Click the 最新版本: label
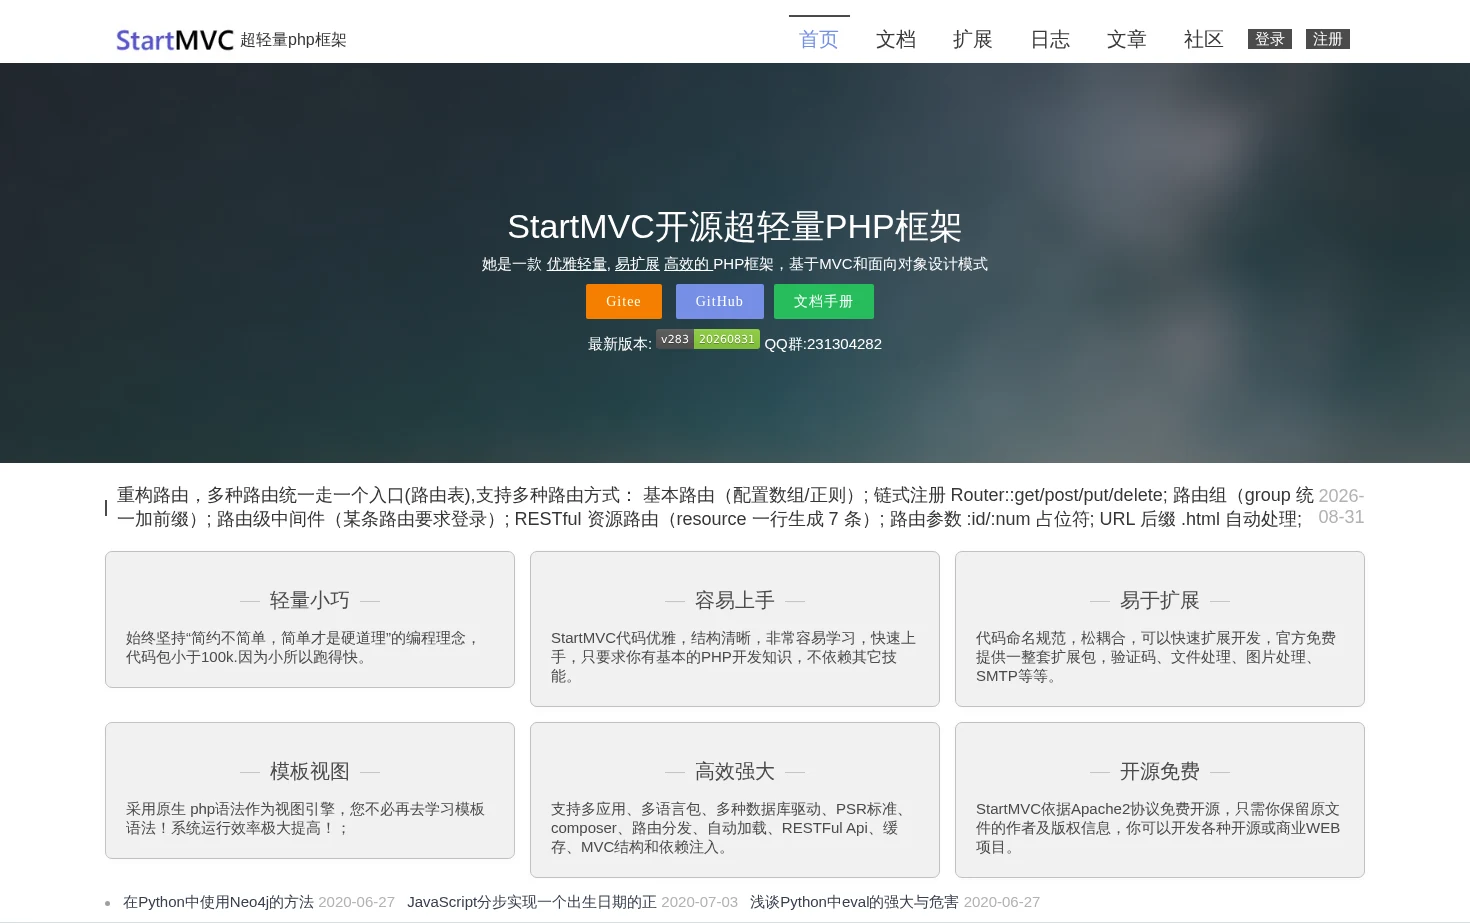This screenshot has height=923, width=1470. point(620,344)
